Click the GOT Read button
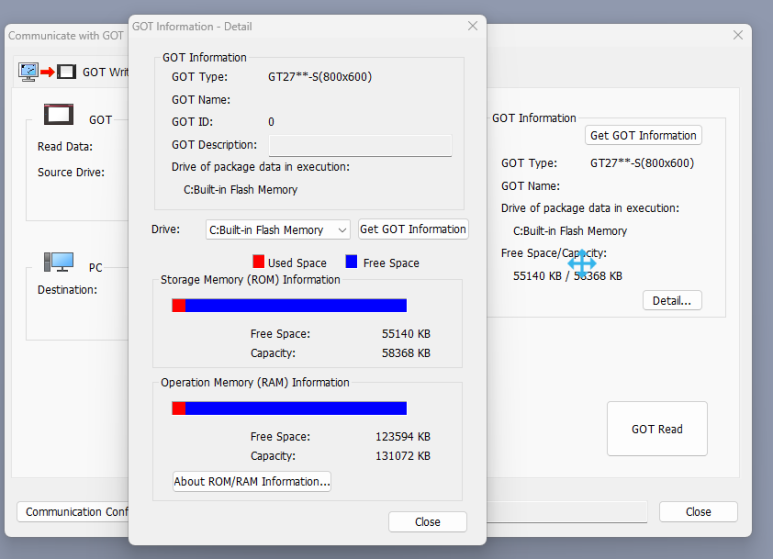The image size is (773, 559). coord(657,429)
